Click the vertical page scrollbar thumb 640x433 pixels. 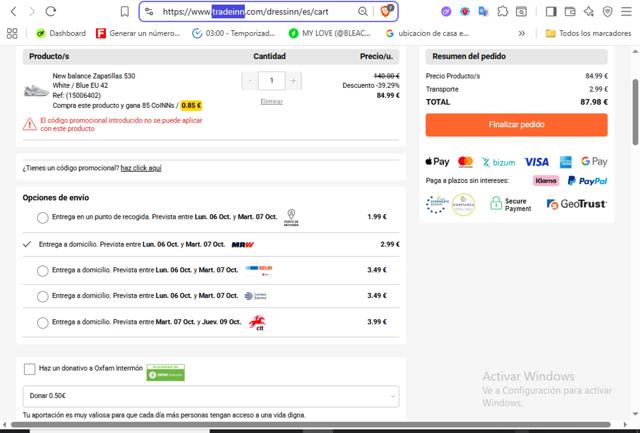635,112
